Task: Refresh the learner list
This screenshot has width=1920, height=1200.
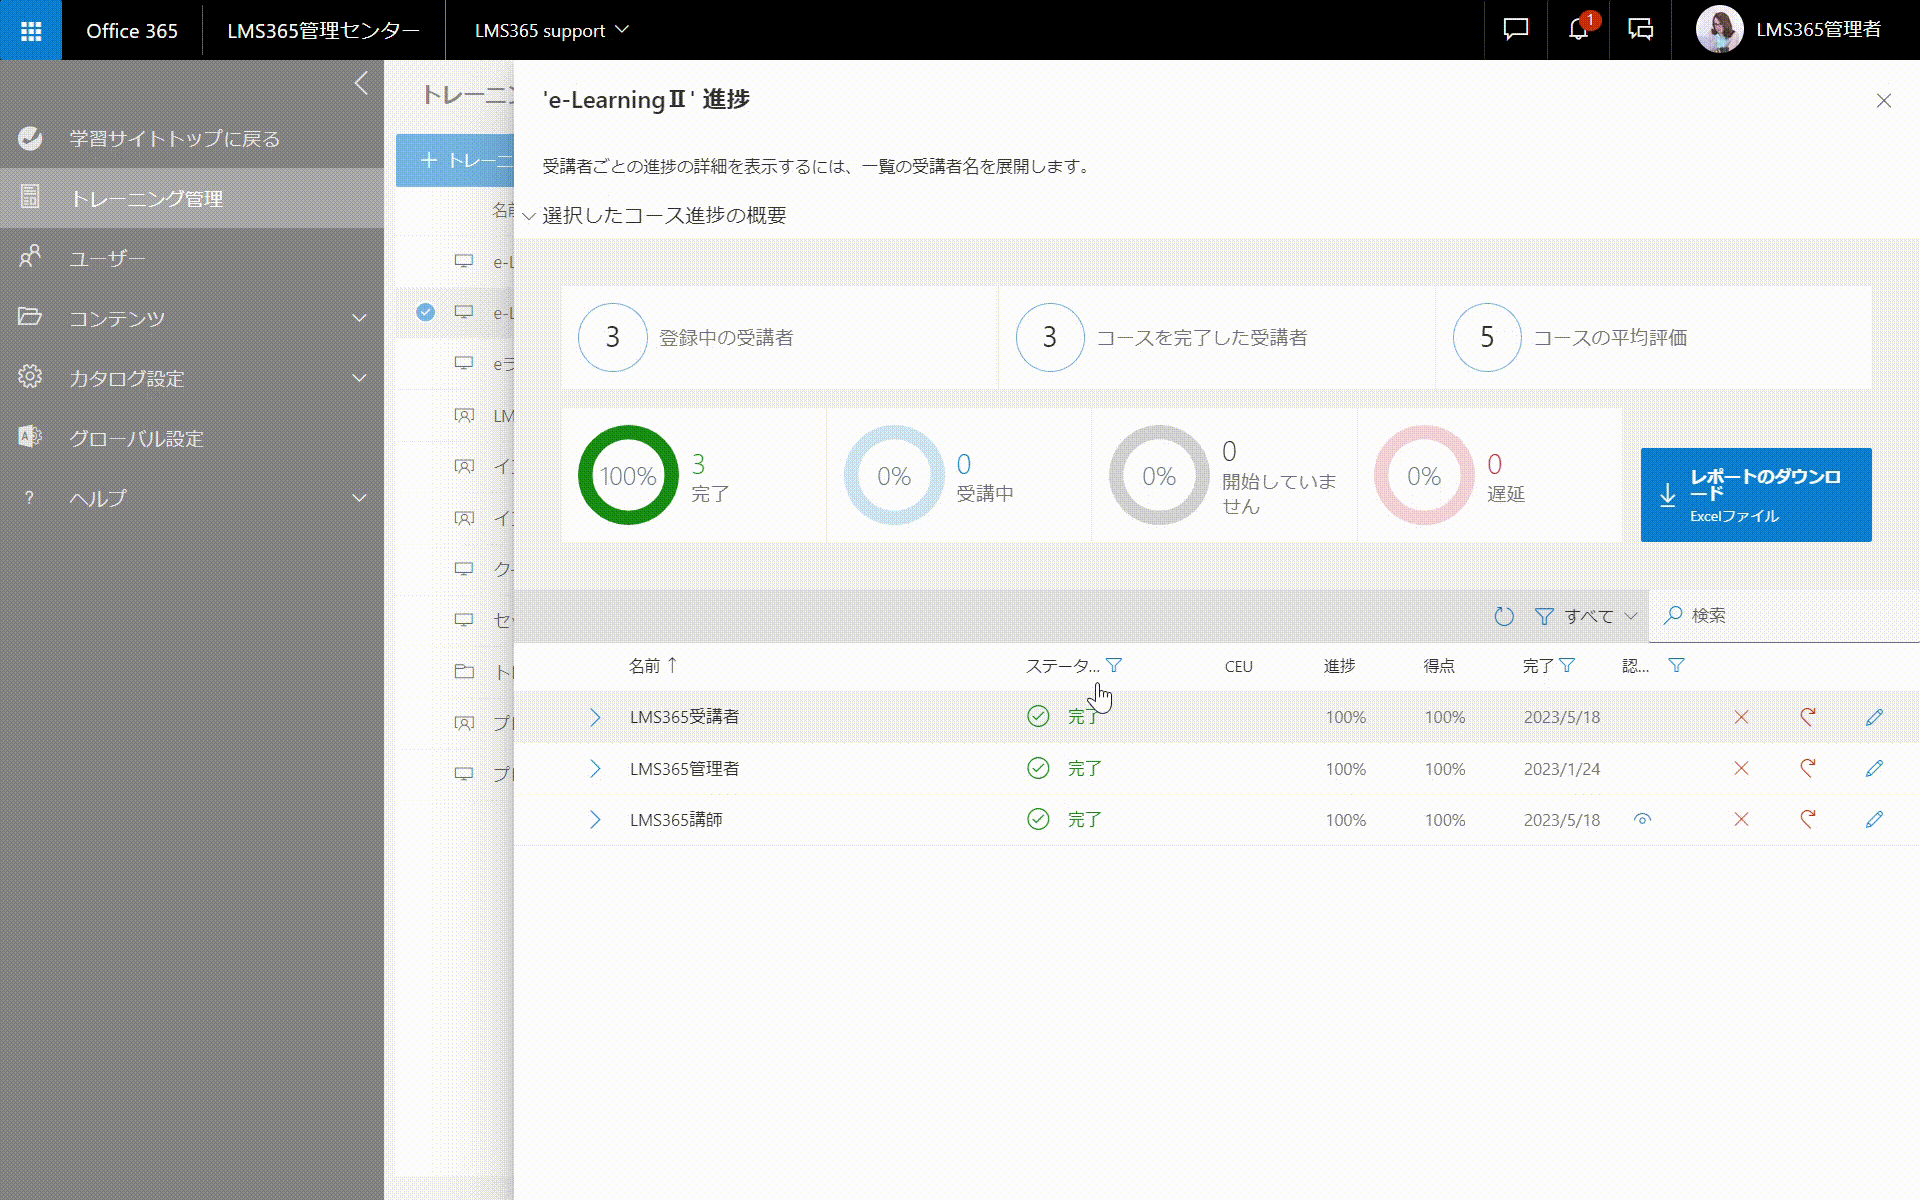Action: 1504,616
